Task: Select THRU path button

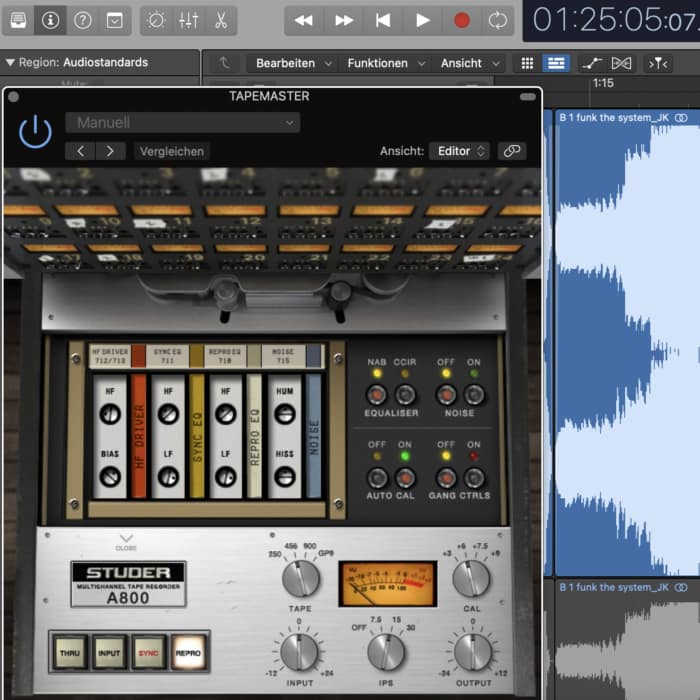Action: click(x=70, y=652)
